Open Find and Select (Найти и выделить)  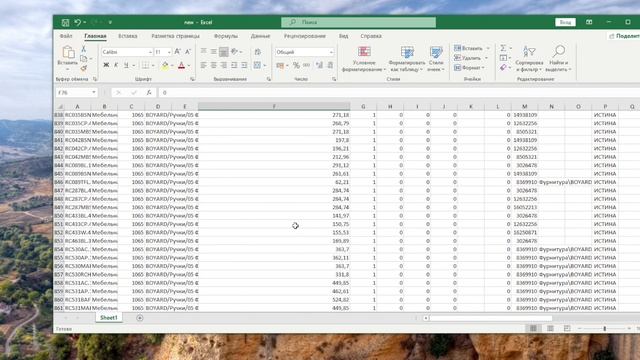click(559, 59)
